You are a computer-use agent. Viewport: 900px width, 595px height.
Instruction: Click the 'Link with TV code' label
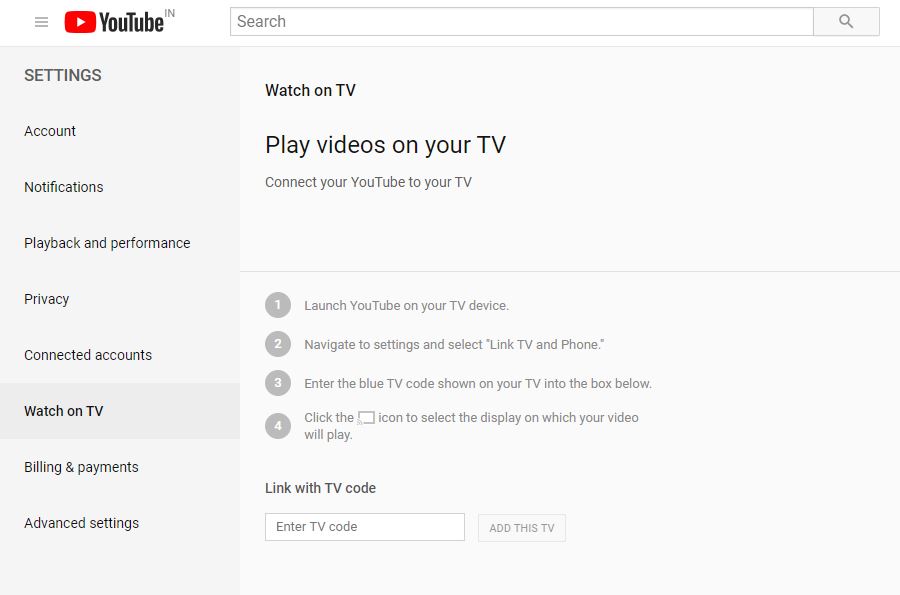click(320, 488)
